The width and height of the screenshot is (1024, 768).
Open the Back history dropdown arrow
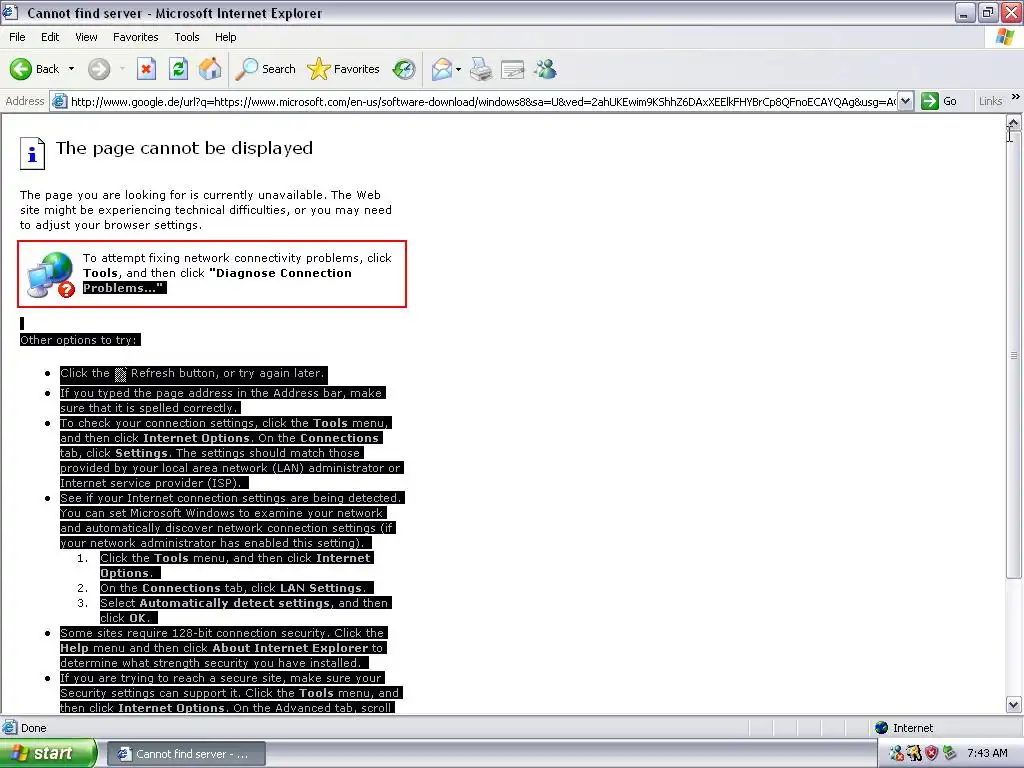click(71, 69)
